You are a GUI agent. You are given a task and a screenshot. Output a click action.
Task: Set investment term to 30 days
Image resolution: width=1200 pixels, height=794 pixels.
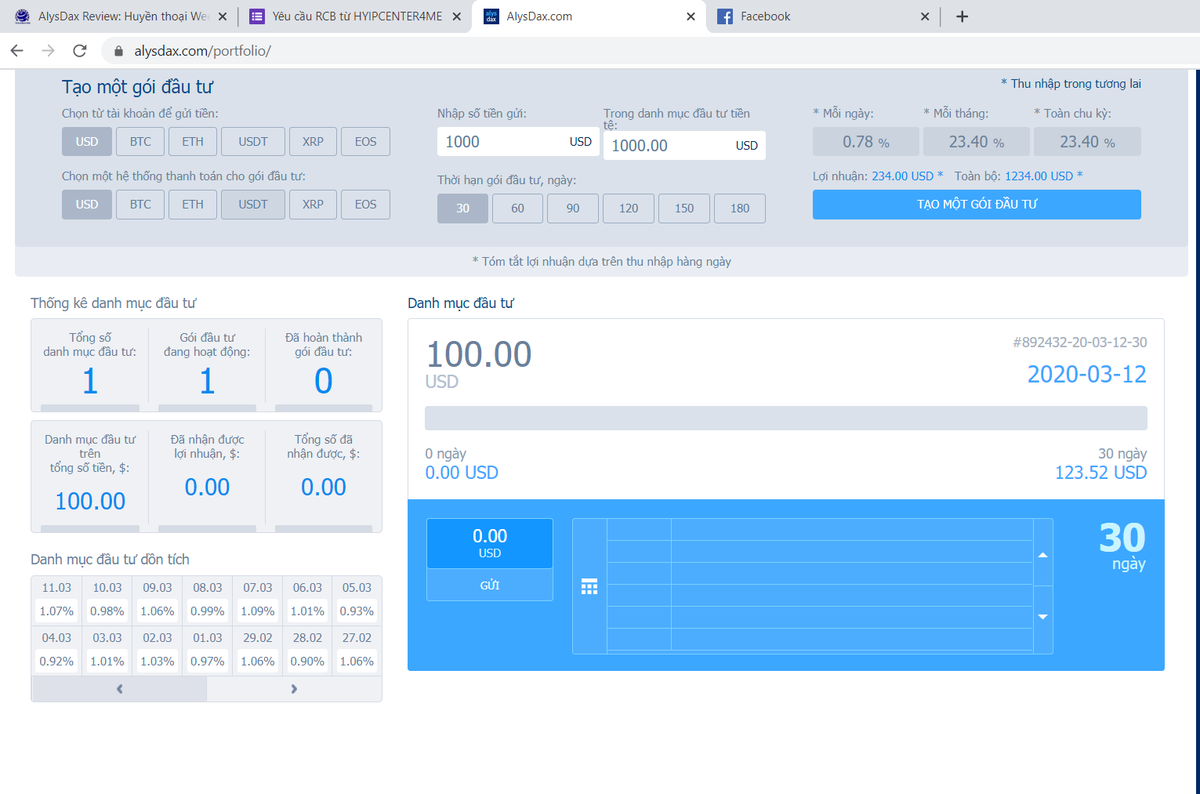tap(463, 208)
